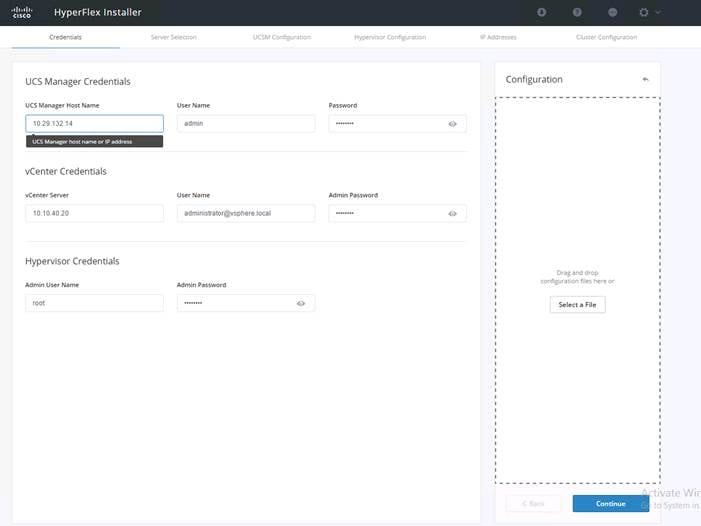Image resolution: width=701 pixels, height=526 pixels.
Task: Click the 'vCenter Credentials' heading
Action: 66,171
